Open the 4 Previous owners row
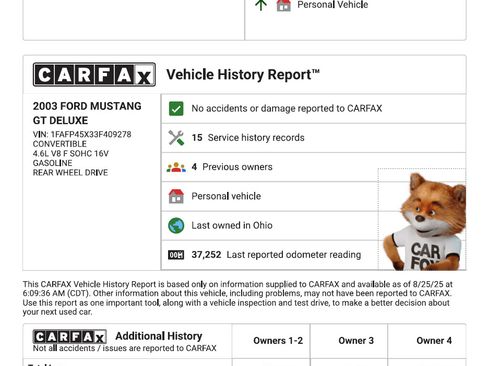488x366 pixels. click(313, 167)
